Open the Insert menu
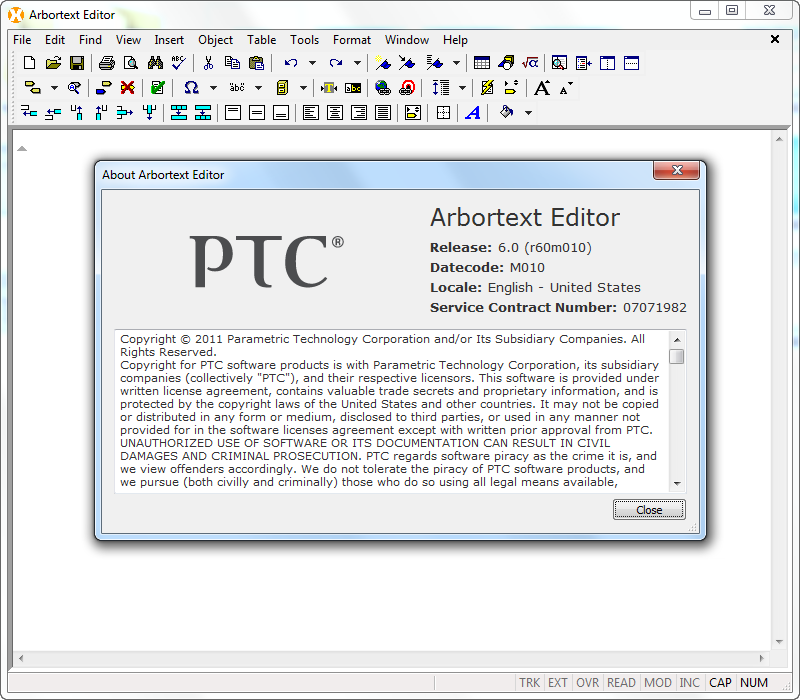 point(169,40)
